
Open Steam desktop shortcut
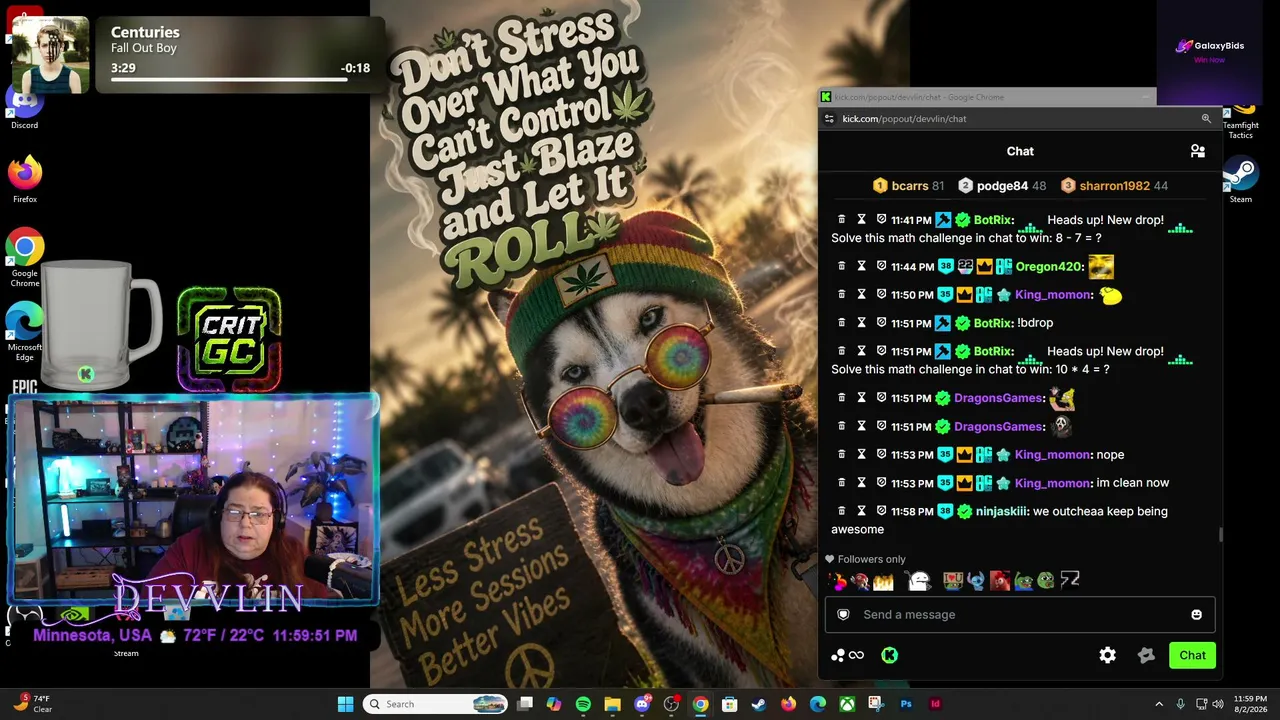tap(1240, 180)
